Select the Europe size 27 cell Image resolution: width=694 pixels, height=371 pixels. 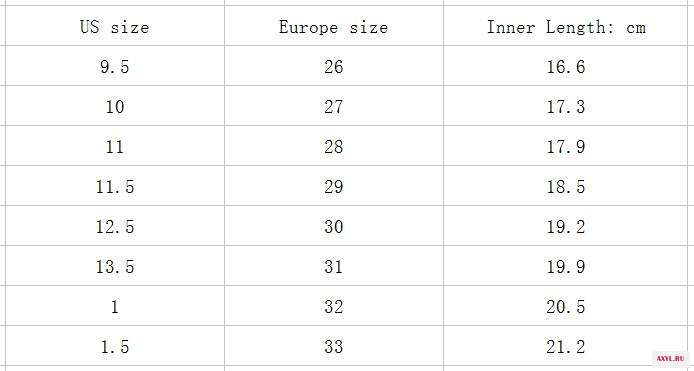(x=334, y=105)
